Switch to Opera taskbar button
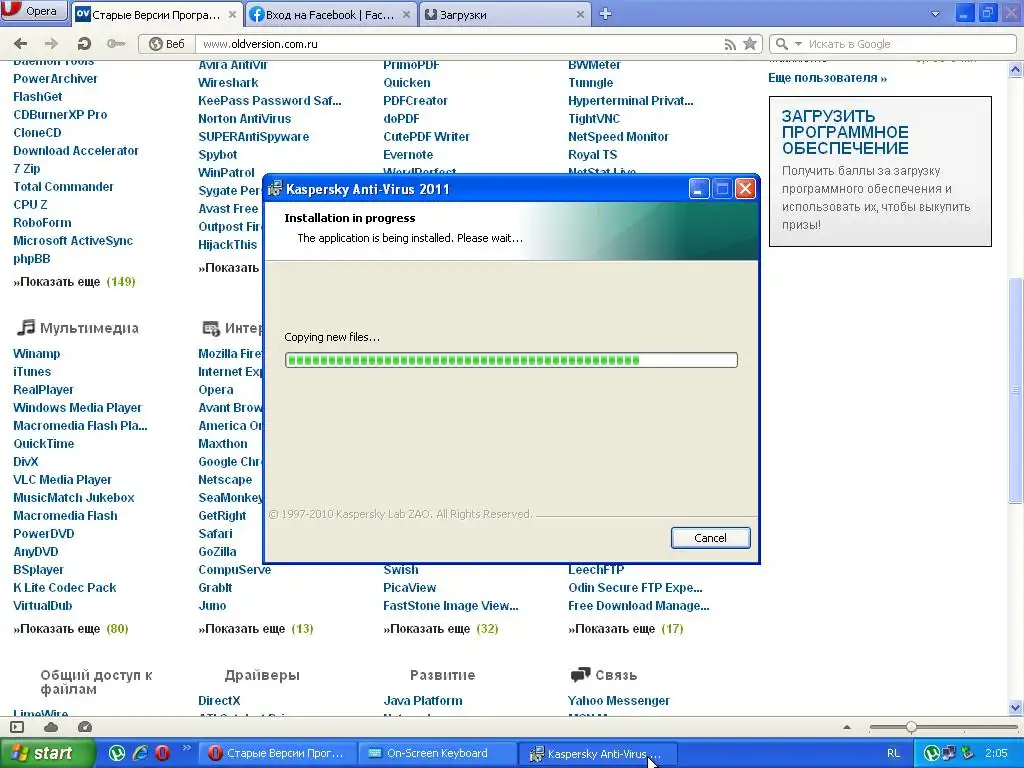1024x768 pixels. tap(276, 753)
